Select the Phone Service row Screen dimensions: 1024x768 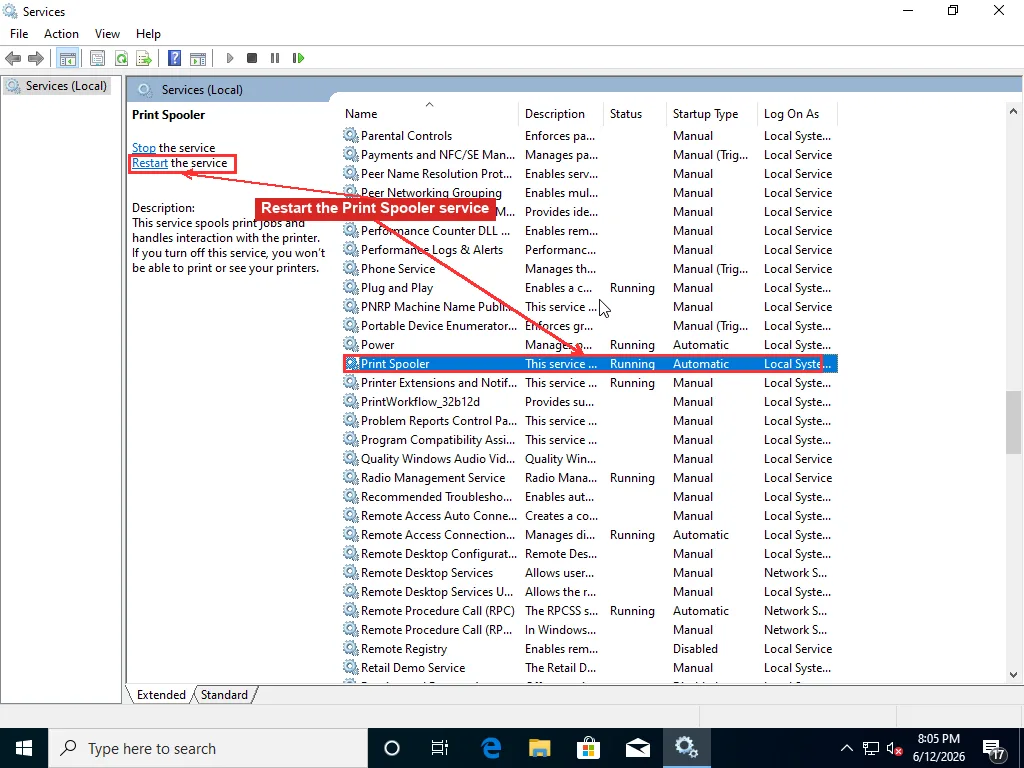click(590, 269)
